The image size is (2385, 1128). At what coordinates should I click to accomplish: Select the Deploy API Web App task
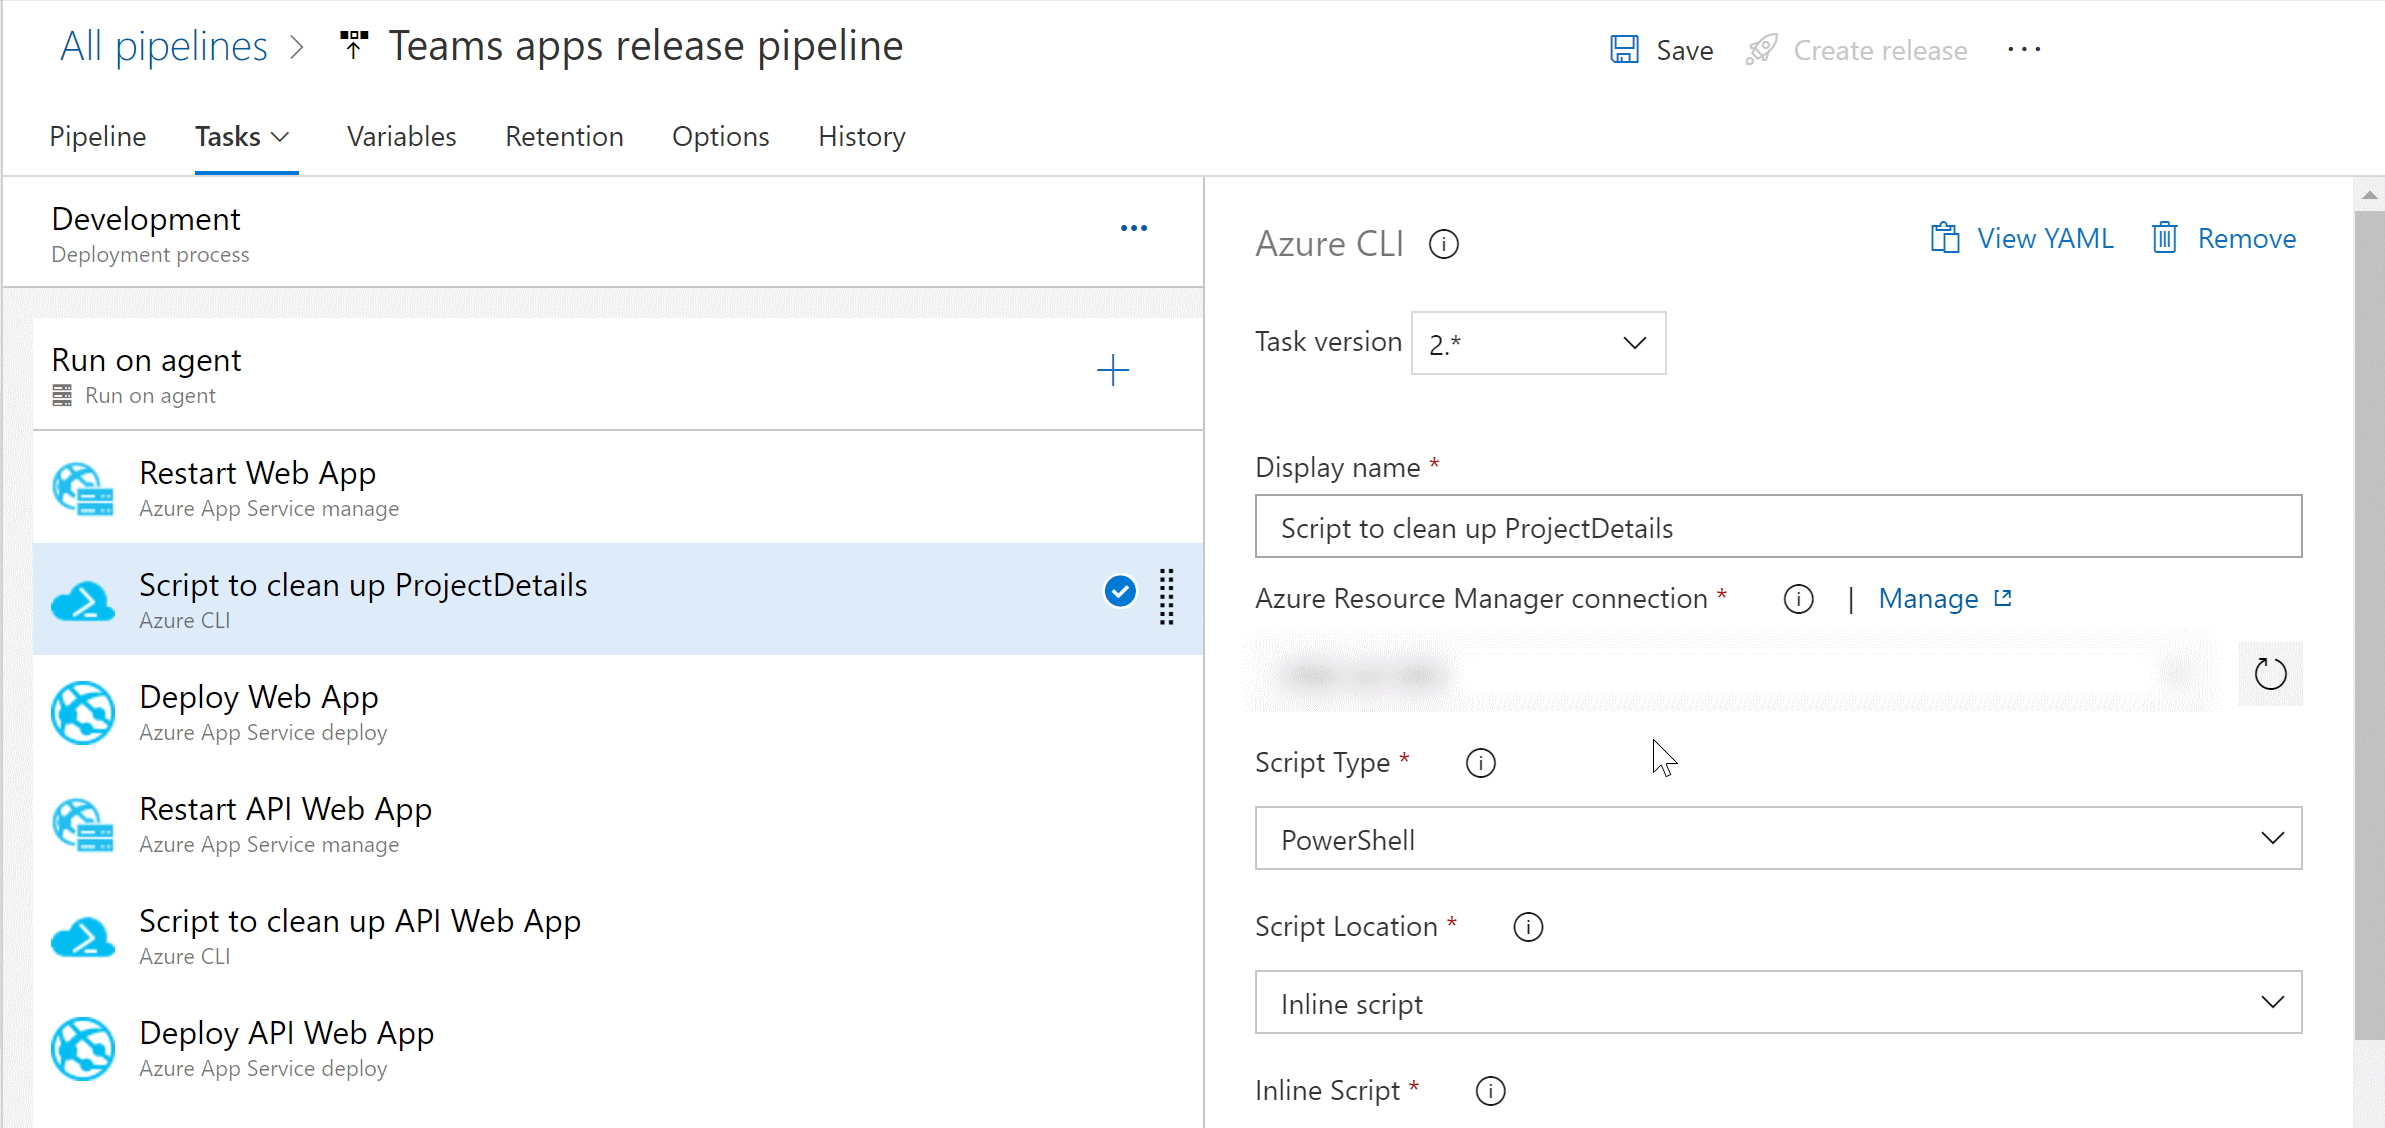click(x=618, y=1048)
